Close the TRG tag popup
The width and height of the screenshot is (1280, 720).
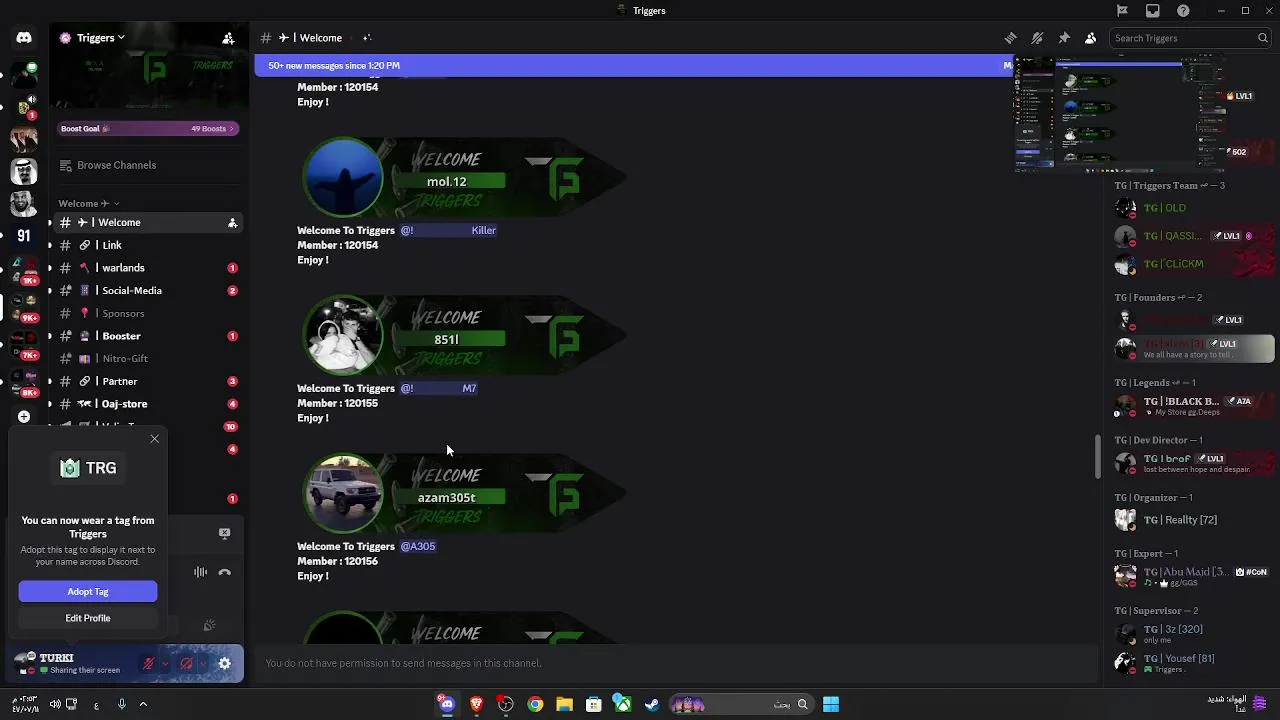tap(154, 439)
